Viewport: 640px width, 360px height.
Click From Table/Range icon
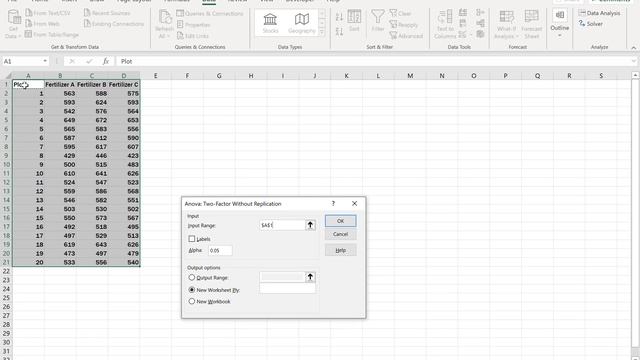pos(28,34)
